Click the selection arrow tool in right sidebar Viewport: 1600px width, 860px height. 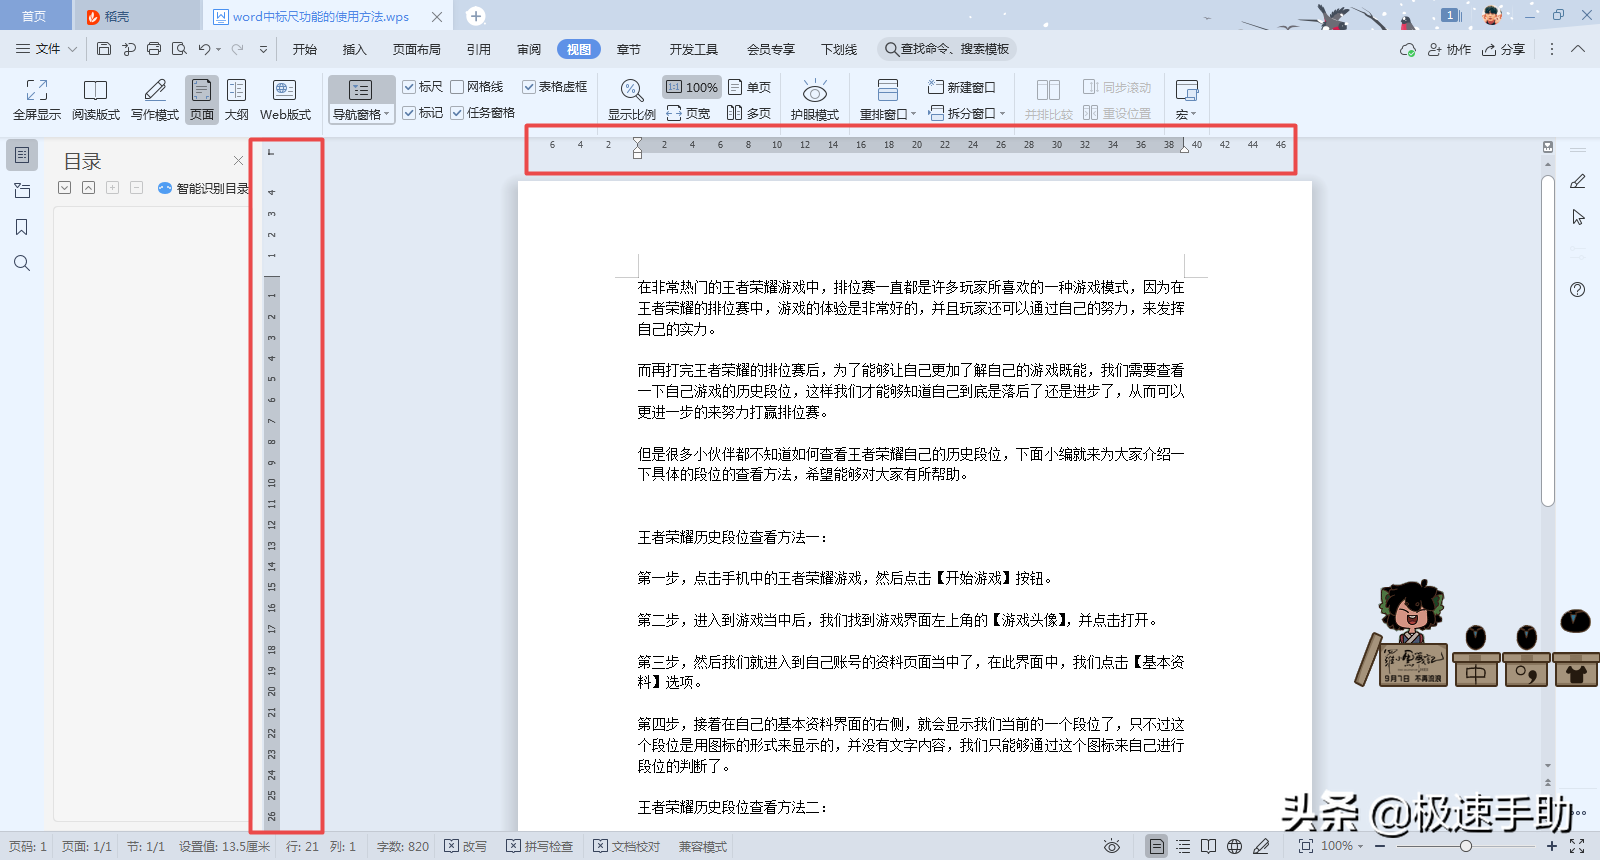click(x=1578, y=217)
